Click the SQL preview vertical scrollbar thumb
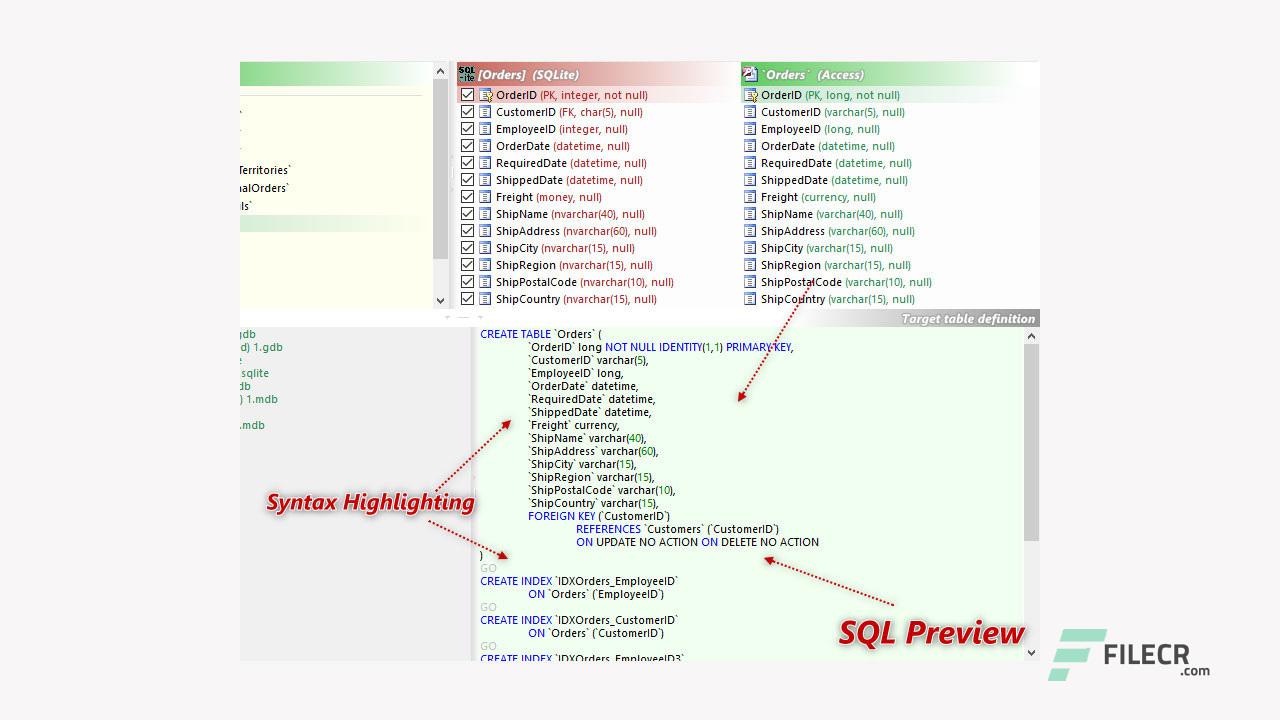 pos(1032,442)
